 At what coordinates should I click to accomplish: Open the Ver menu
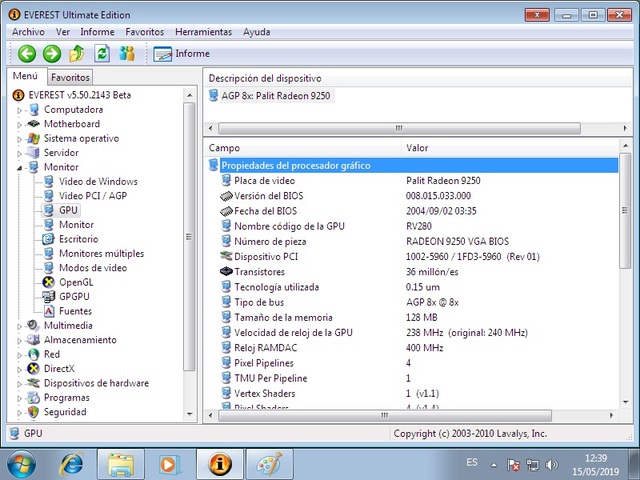(x=62, y=32)
